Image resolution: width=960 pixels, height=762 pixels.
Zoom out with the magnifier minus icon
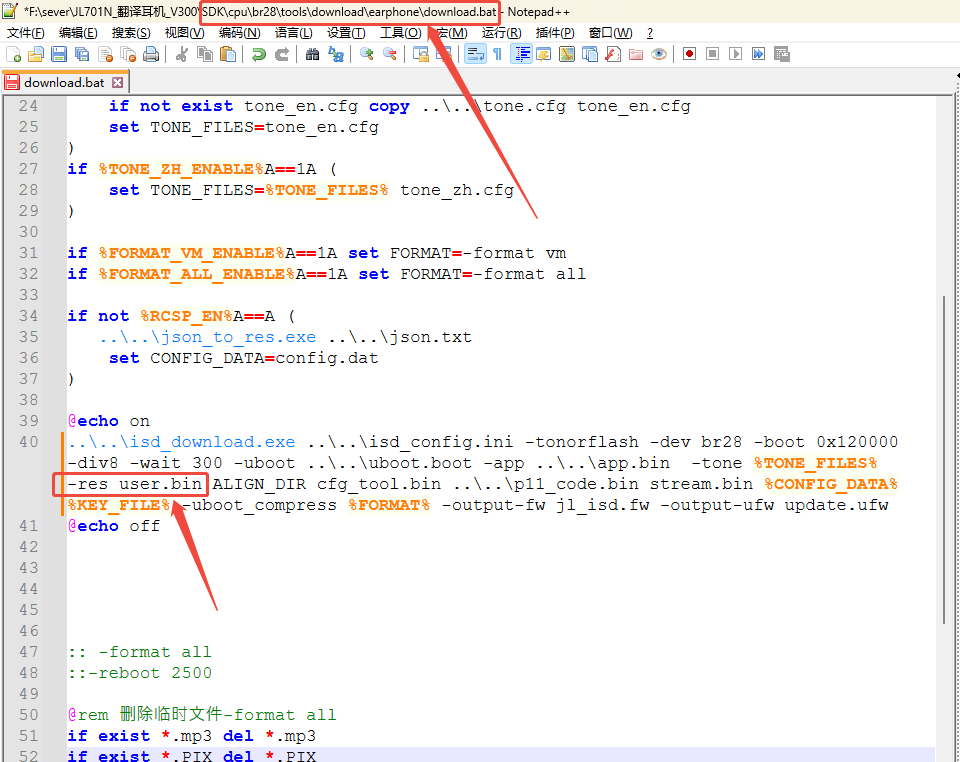pyautogui.click(x=389, y=54)
